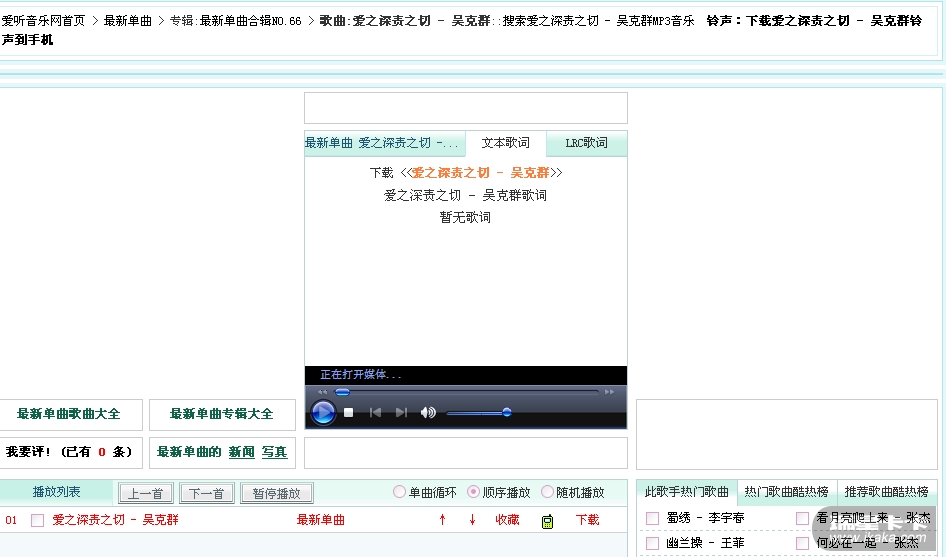Click 最新单曲 in the breadcrumb
946x557 pixels.
coord(127,21)
